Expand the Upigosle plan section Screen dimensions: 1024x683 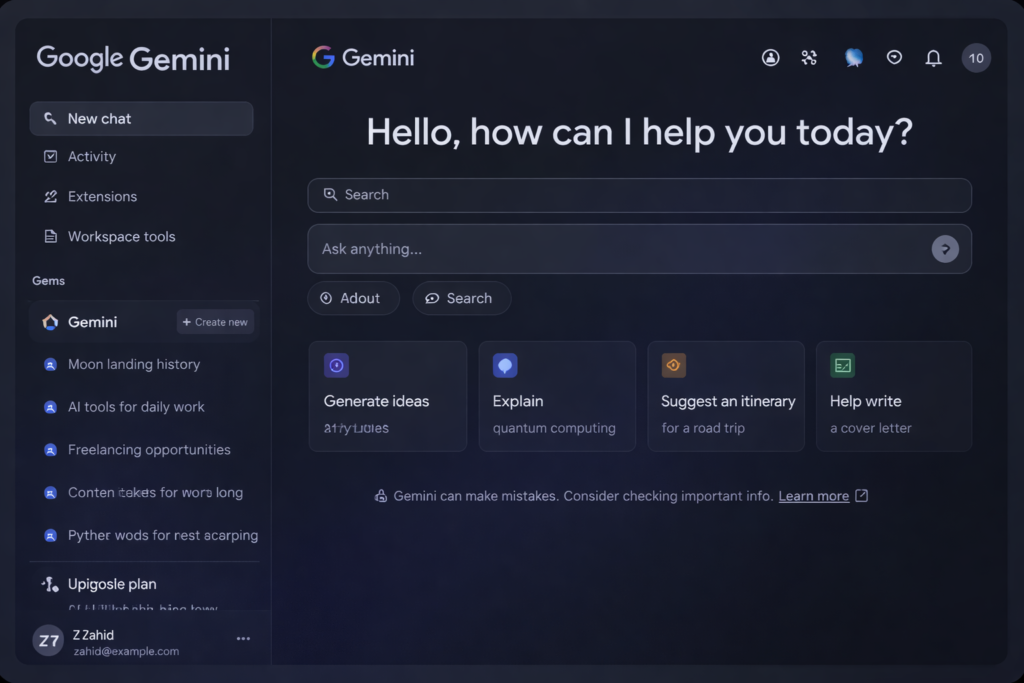[112, 584]
